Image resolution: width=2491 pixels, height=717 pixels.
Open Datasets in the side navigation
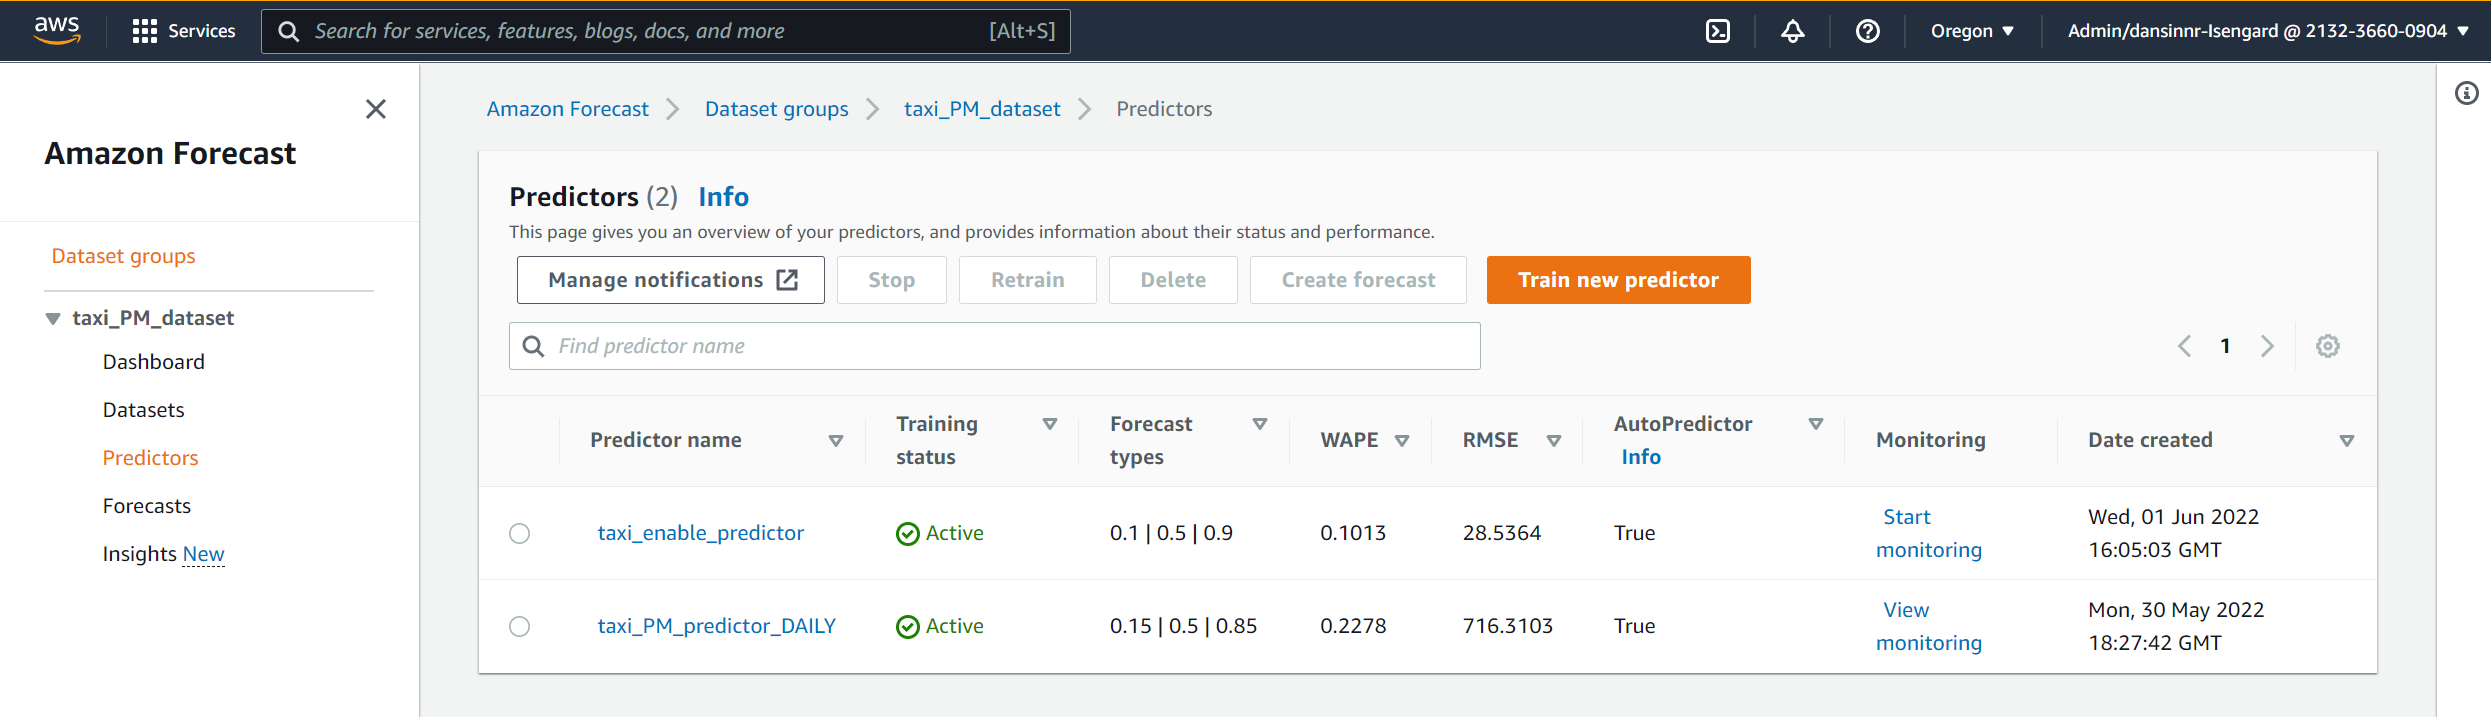[143, 410]
